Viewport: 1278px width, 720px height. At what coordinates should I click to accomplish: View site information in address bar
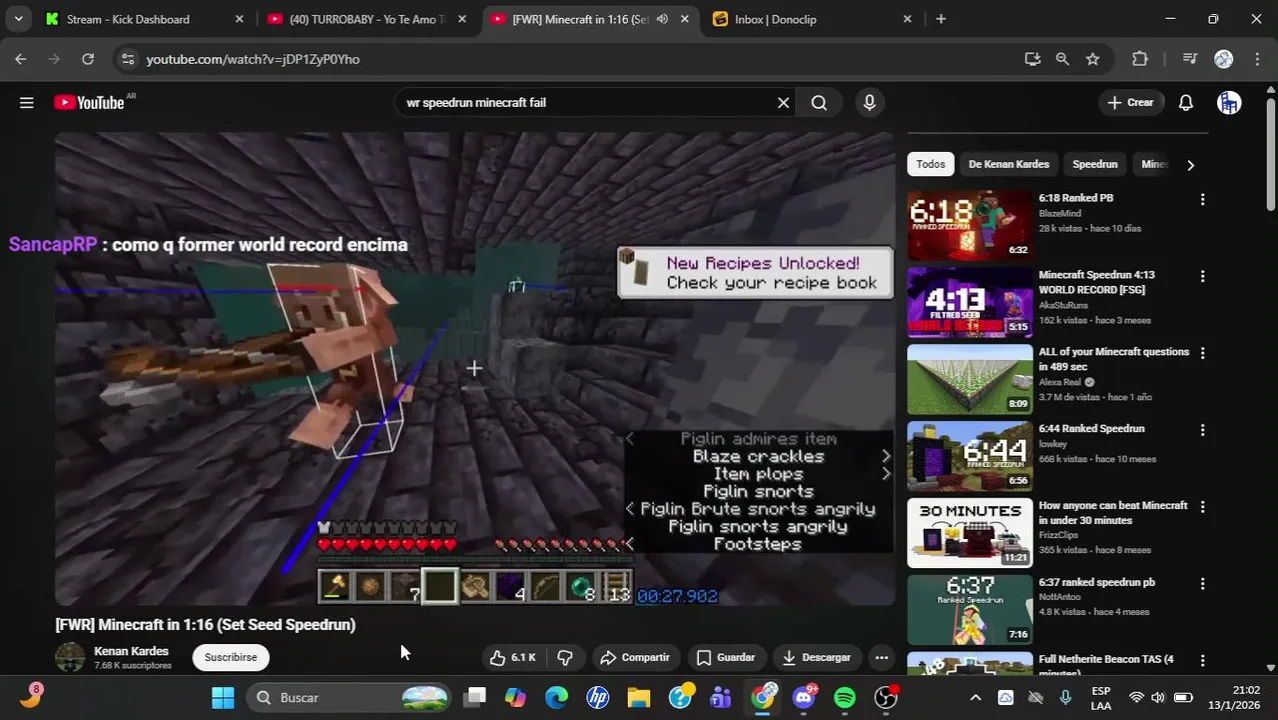pyautogui.click(x=127, y=59)
